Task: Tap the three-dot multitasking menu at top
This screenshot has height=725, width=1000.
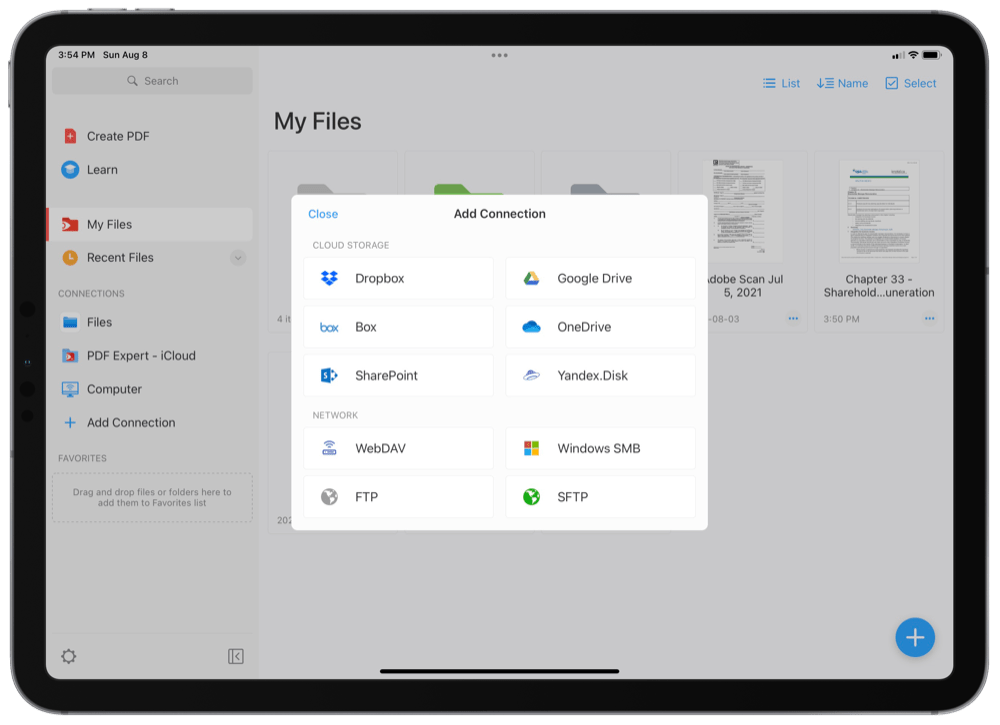Action: [499, 55]
